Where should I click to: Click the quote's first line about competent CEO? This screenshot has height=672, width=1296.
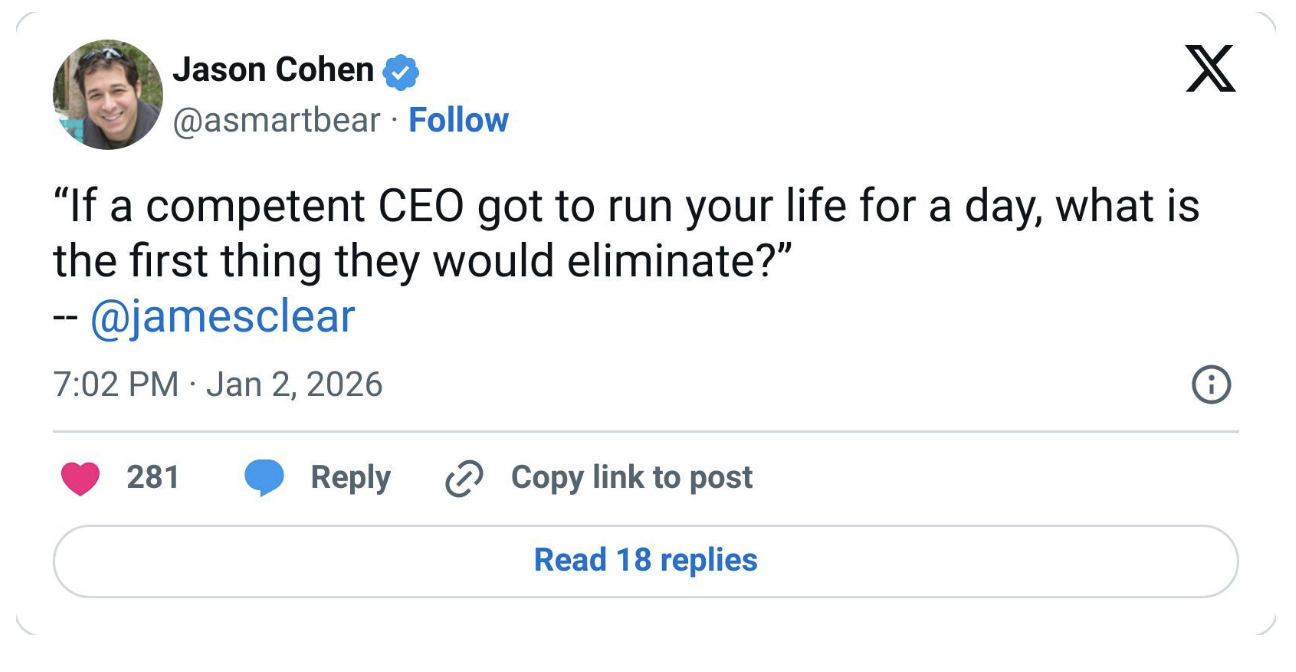click(625, 208)
